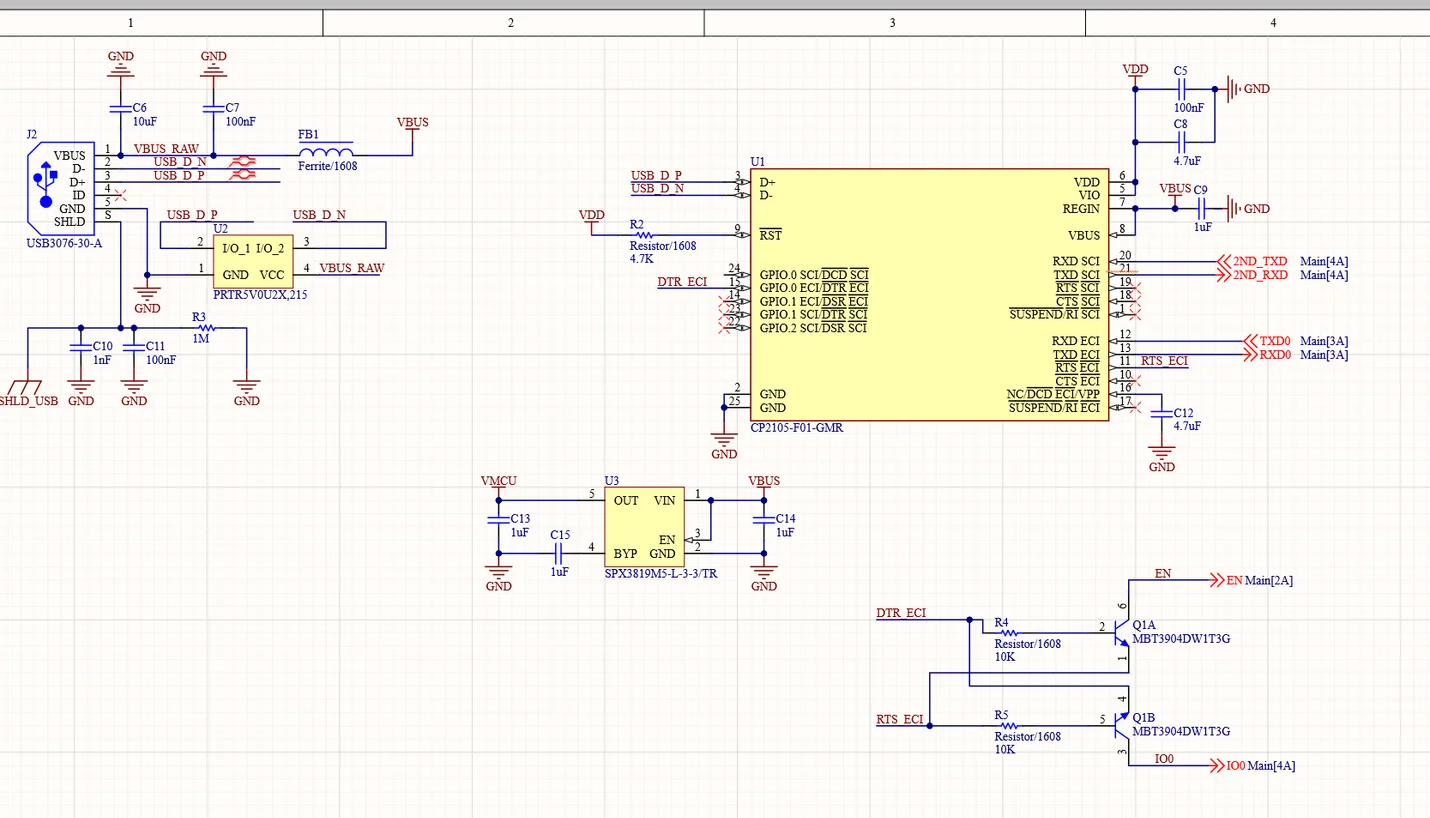The image size is (1430, 818).
Task: Select capacitor C10 1nF symbol
Action: coord(79,348)
